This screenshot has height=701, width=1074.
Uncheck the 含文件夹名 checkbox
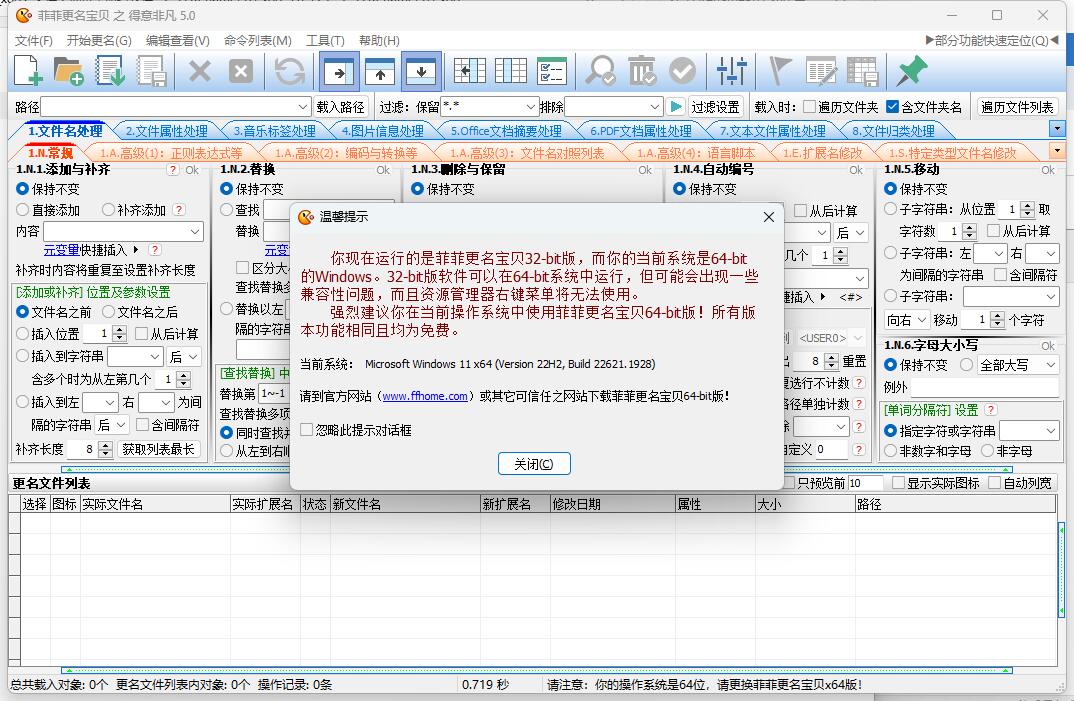pos(892,107)
